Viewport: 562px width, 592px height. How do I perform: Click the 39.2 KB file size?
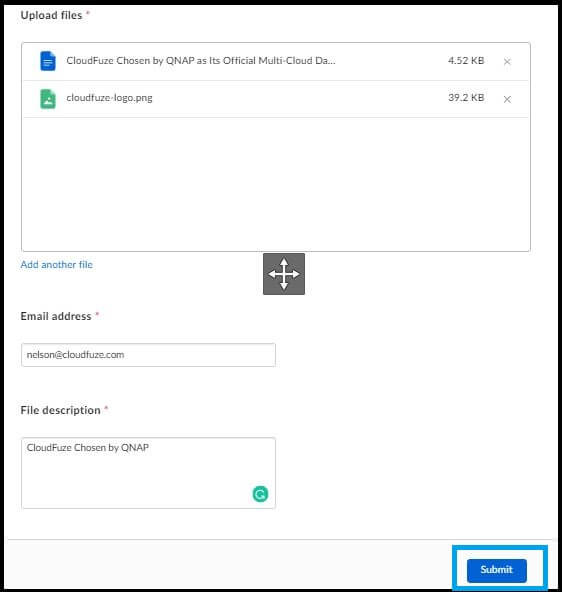click(466, 97)
